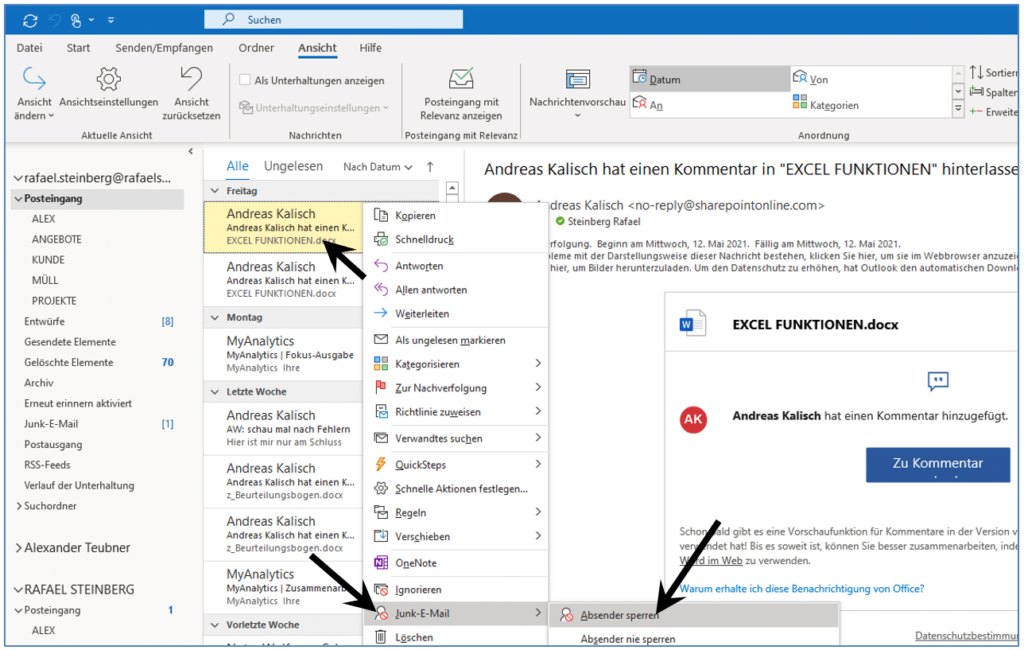This screenshot has width=1024, height=650.
Task: Open the Junk-E-Mail folder
Action: tap(51, 424)
